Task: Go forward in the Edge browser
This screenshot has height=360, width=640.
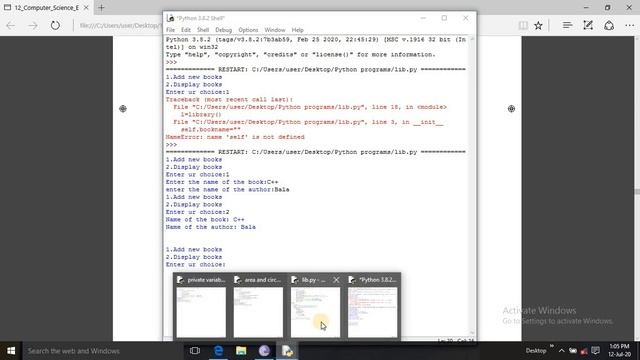Action: click(x=33, y=25)
